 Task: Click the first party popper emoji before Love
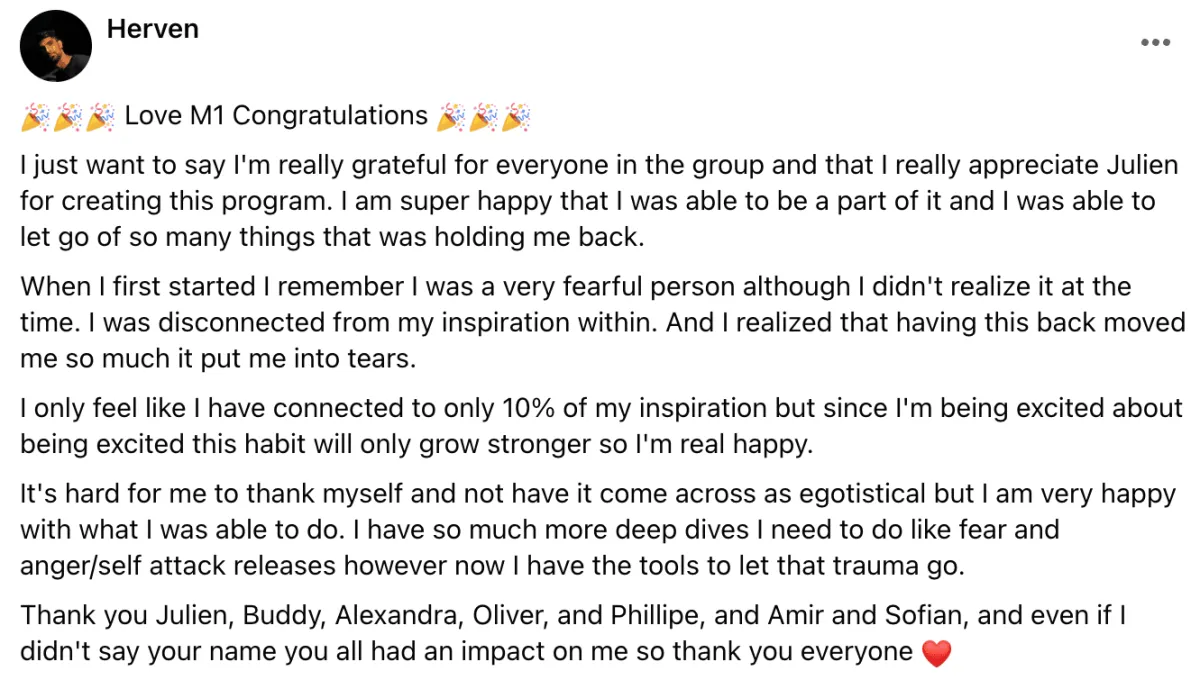click(x=36, y=117)
